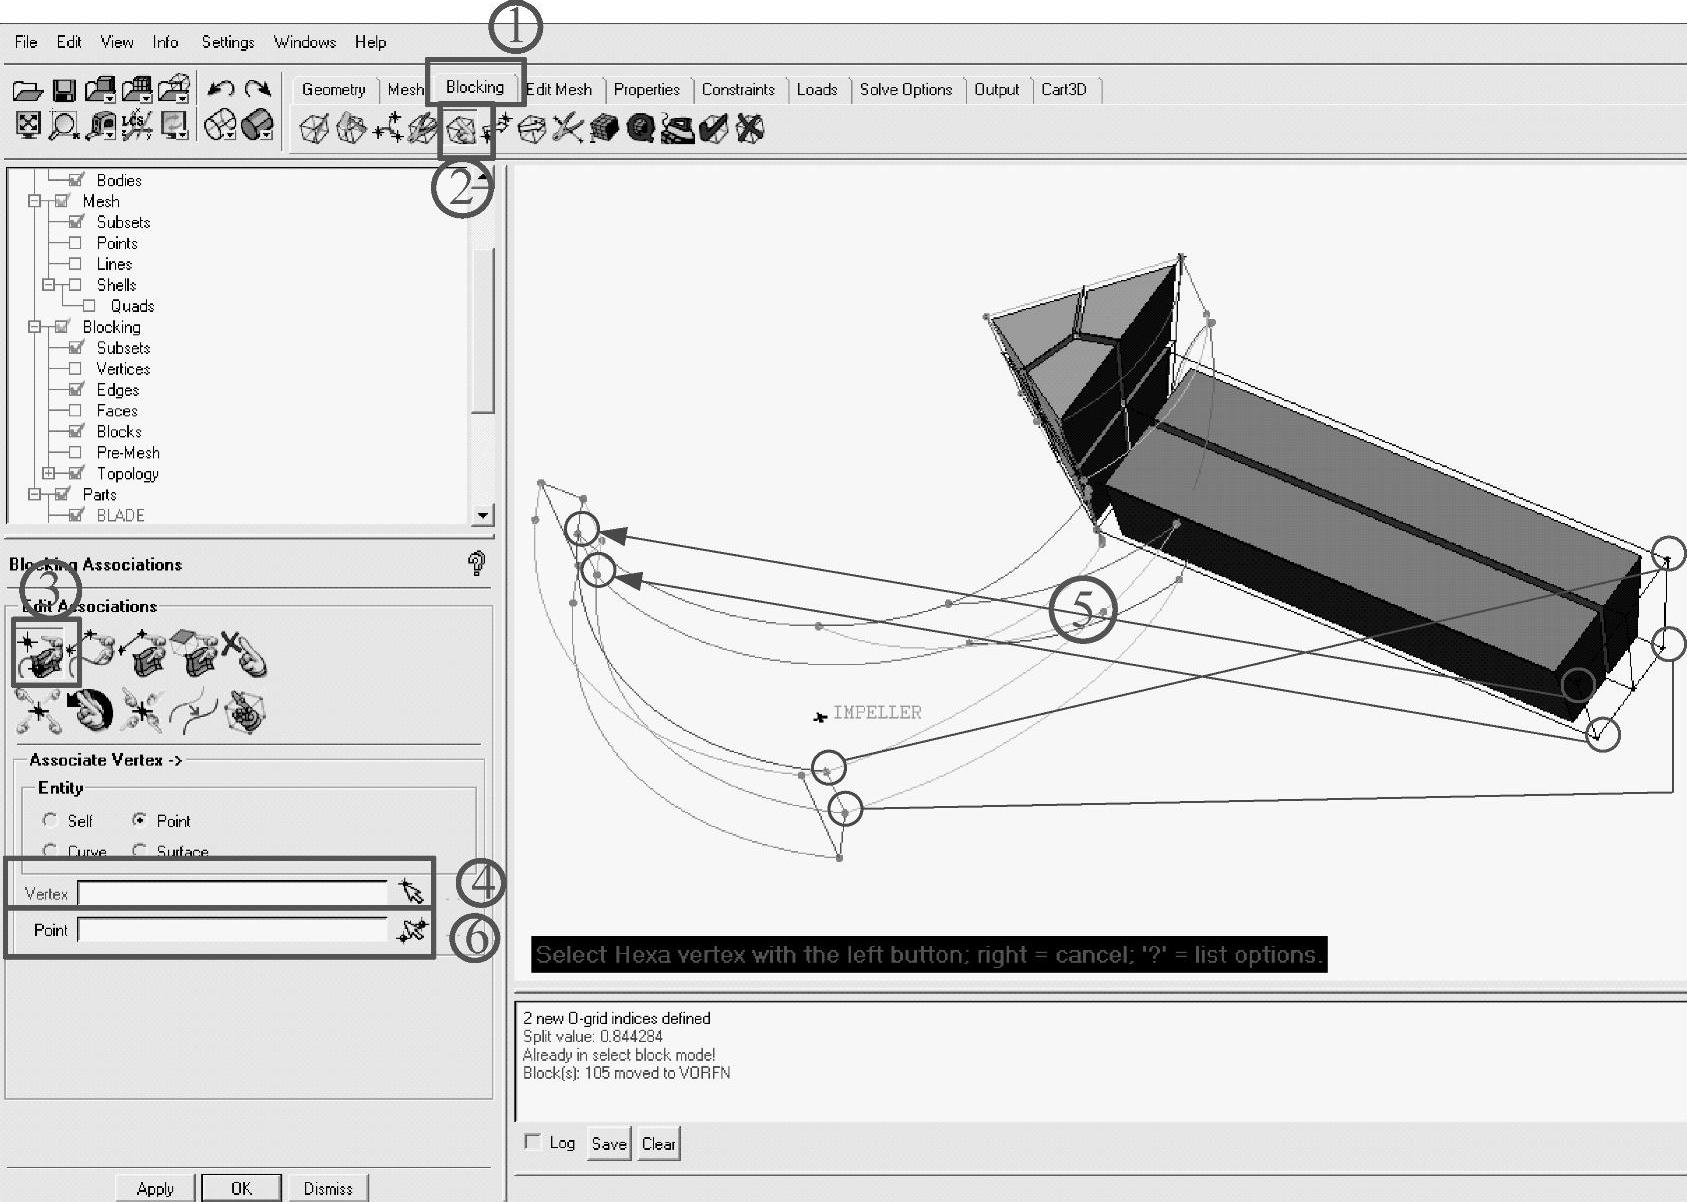
Task: Select the Edit Edge tool
Action: click(568, 129)
